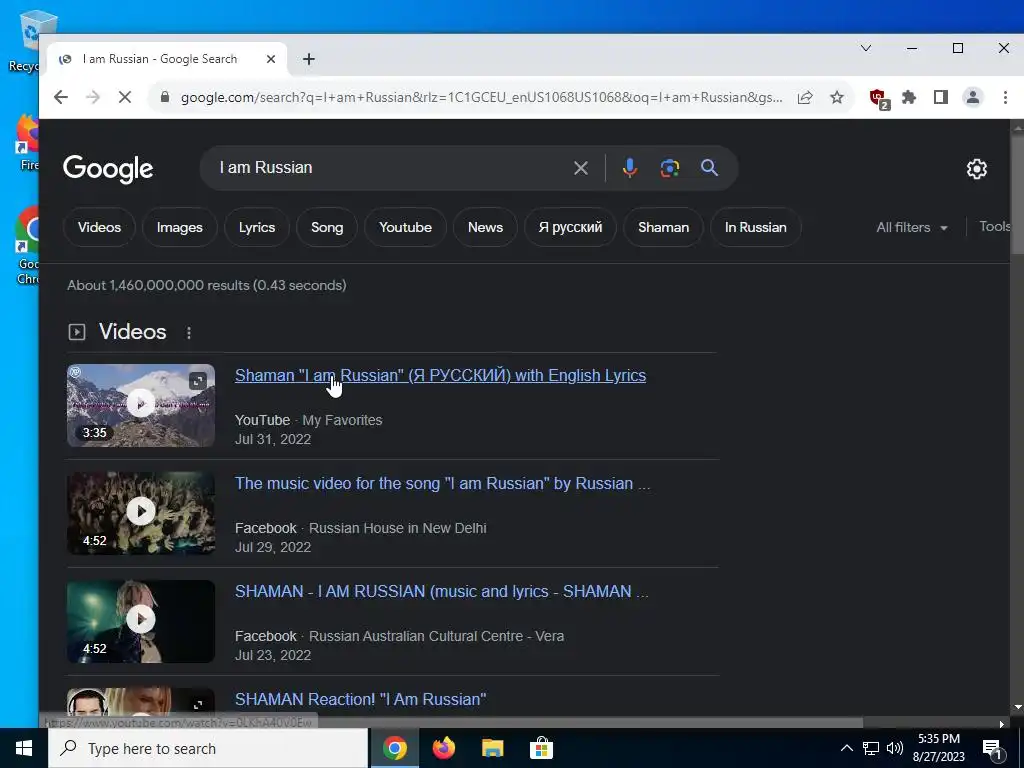The width and height of the screenshot is (1024, 768).
Task: Bookmark this tab with the star
Action: [x=837, y=97]
